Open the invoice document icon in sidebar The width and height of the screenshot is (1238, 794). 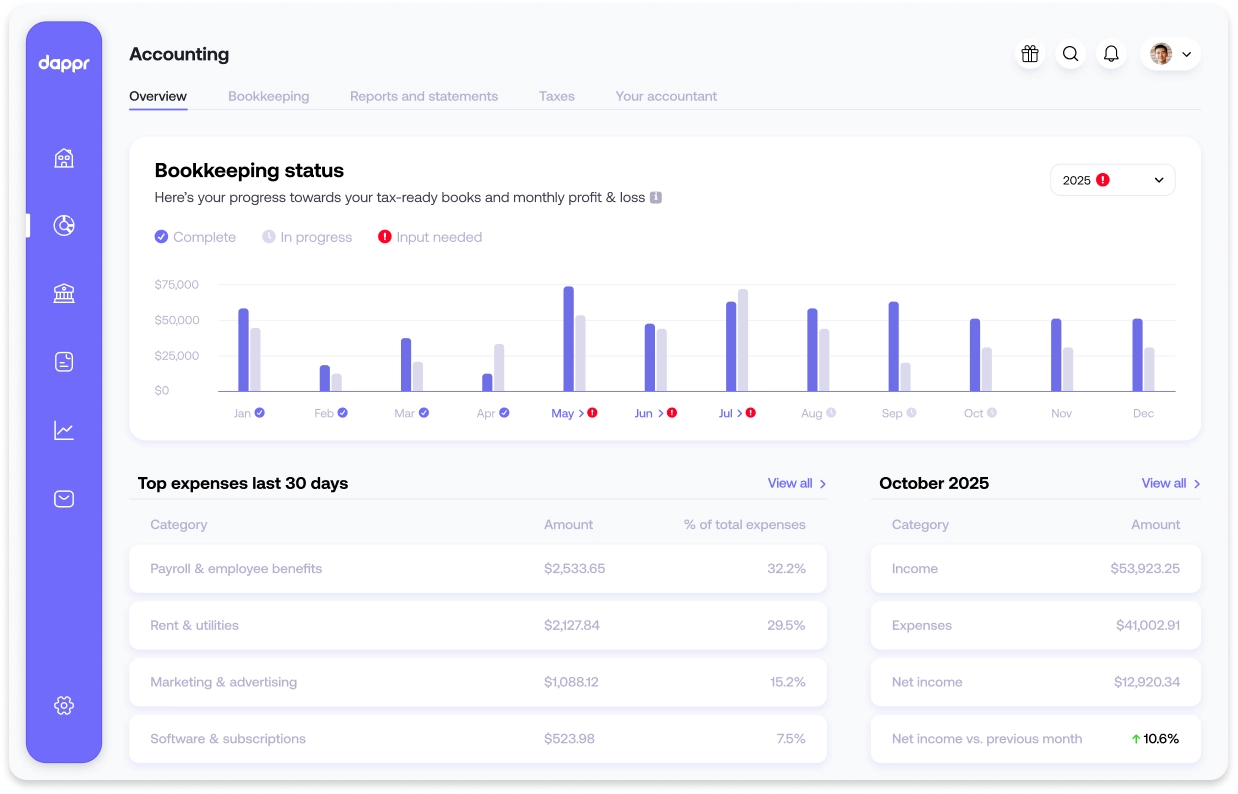point(64,362)
